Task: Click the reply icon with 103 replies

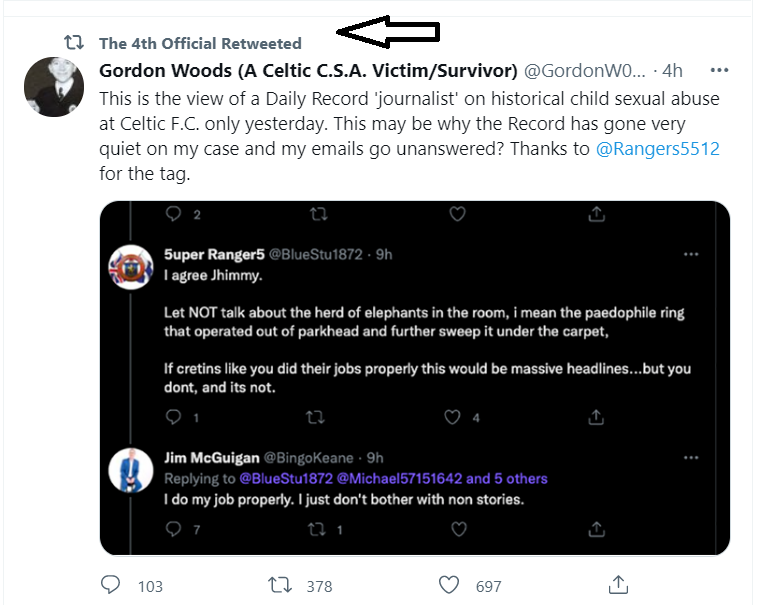Action: coord(110,584)
